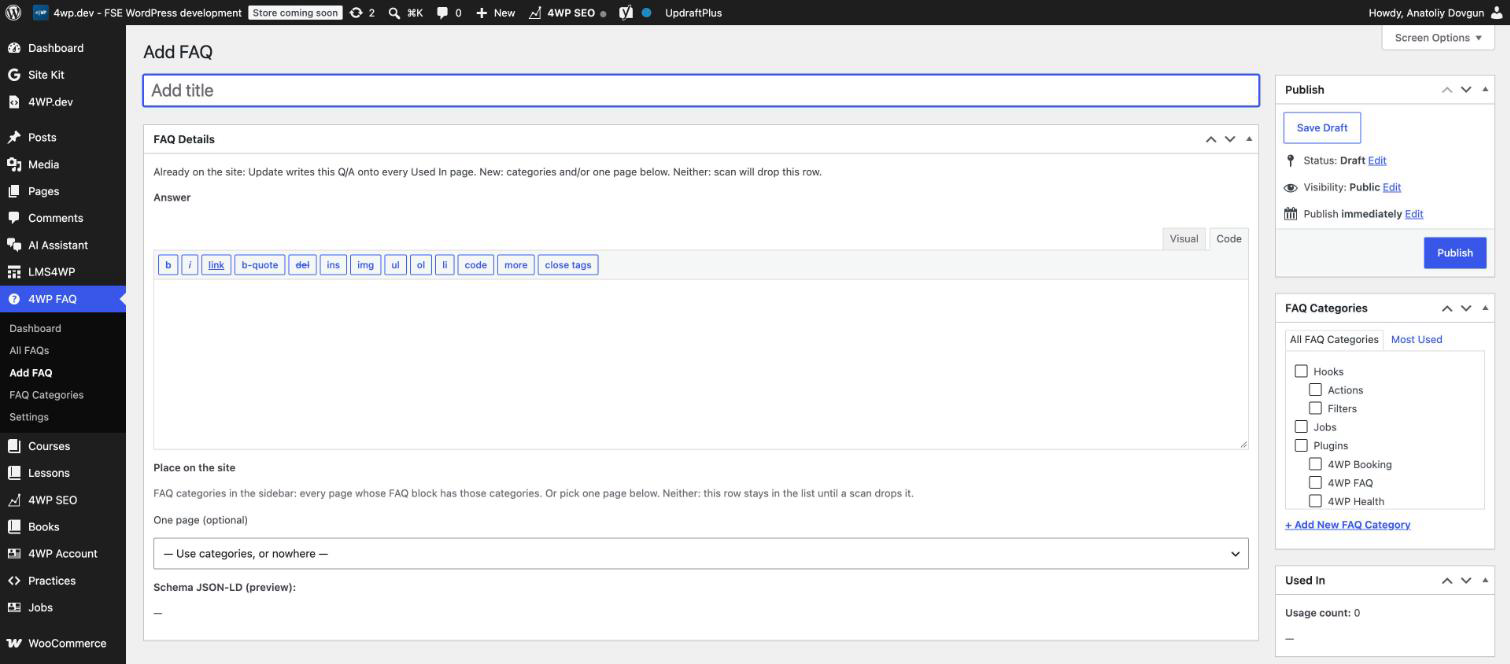Move Publish box down
Screen dimensions: 1510x664
point(1466,89)
